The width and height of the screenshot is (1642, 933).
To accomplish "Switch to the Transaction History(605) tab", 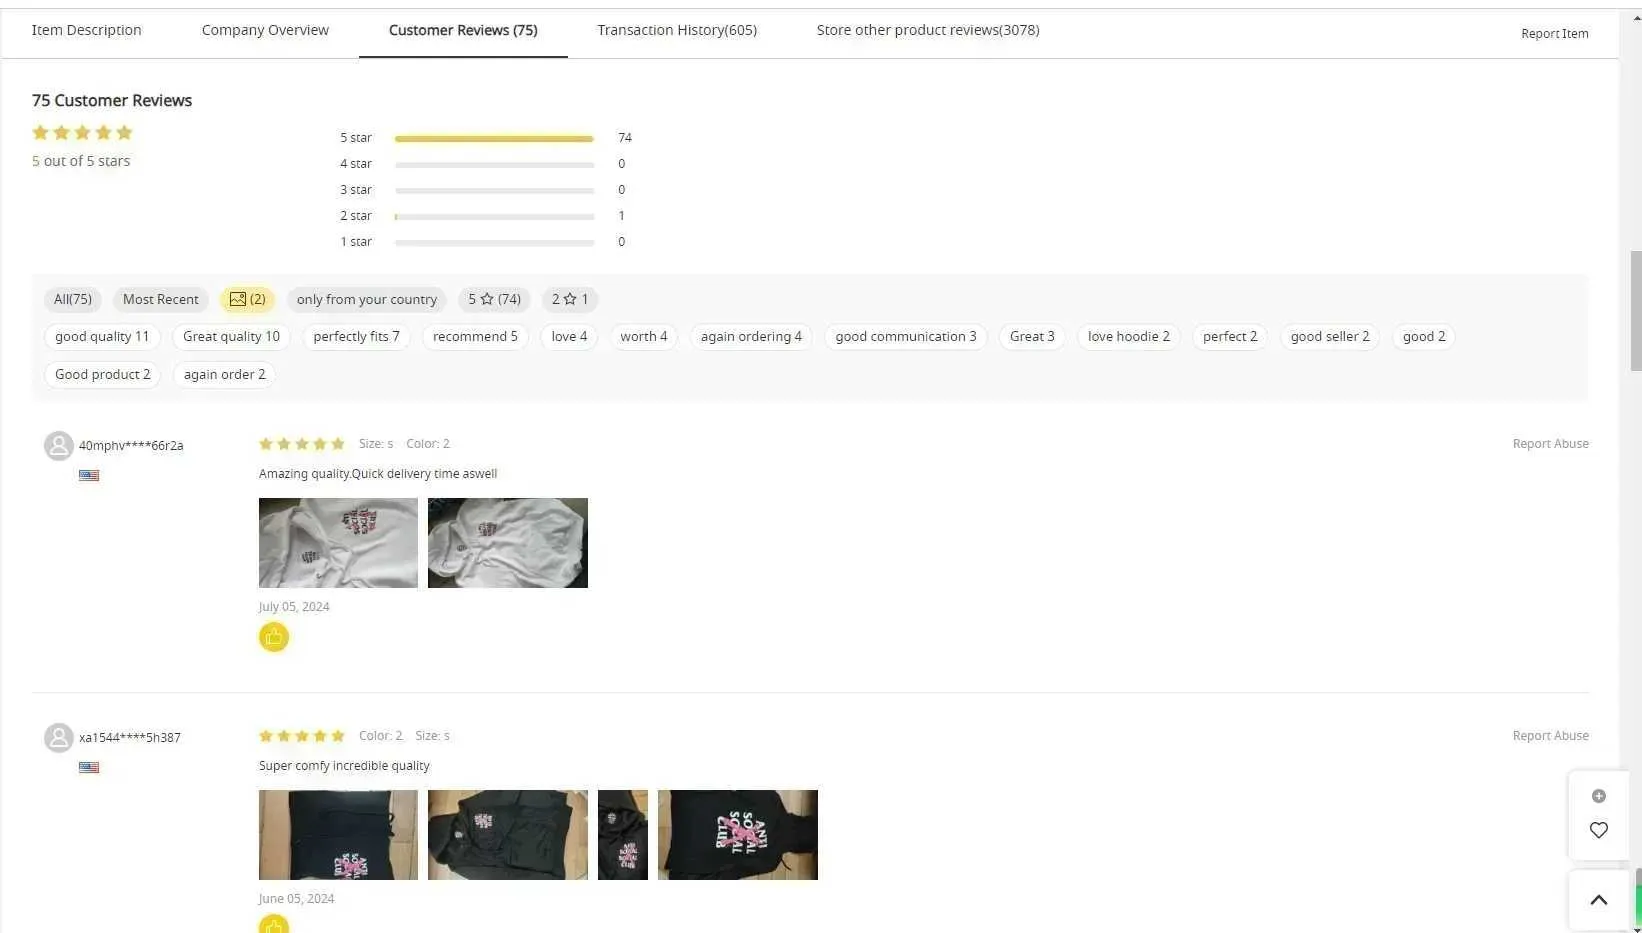I will (676, 30).
